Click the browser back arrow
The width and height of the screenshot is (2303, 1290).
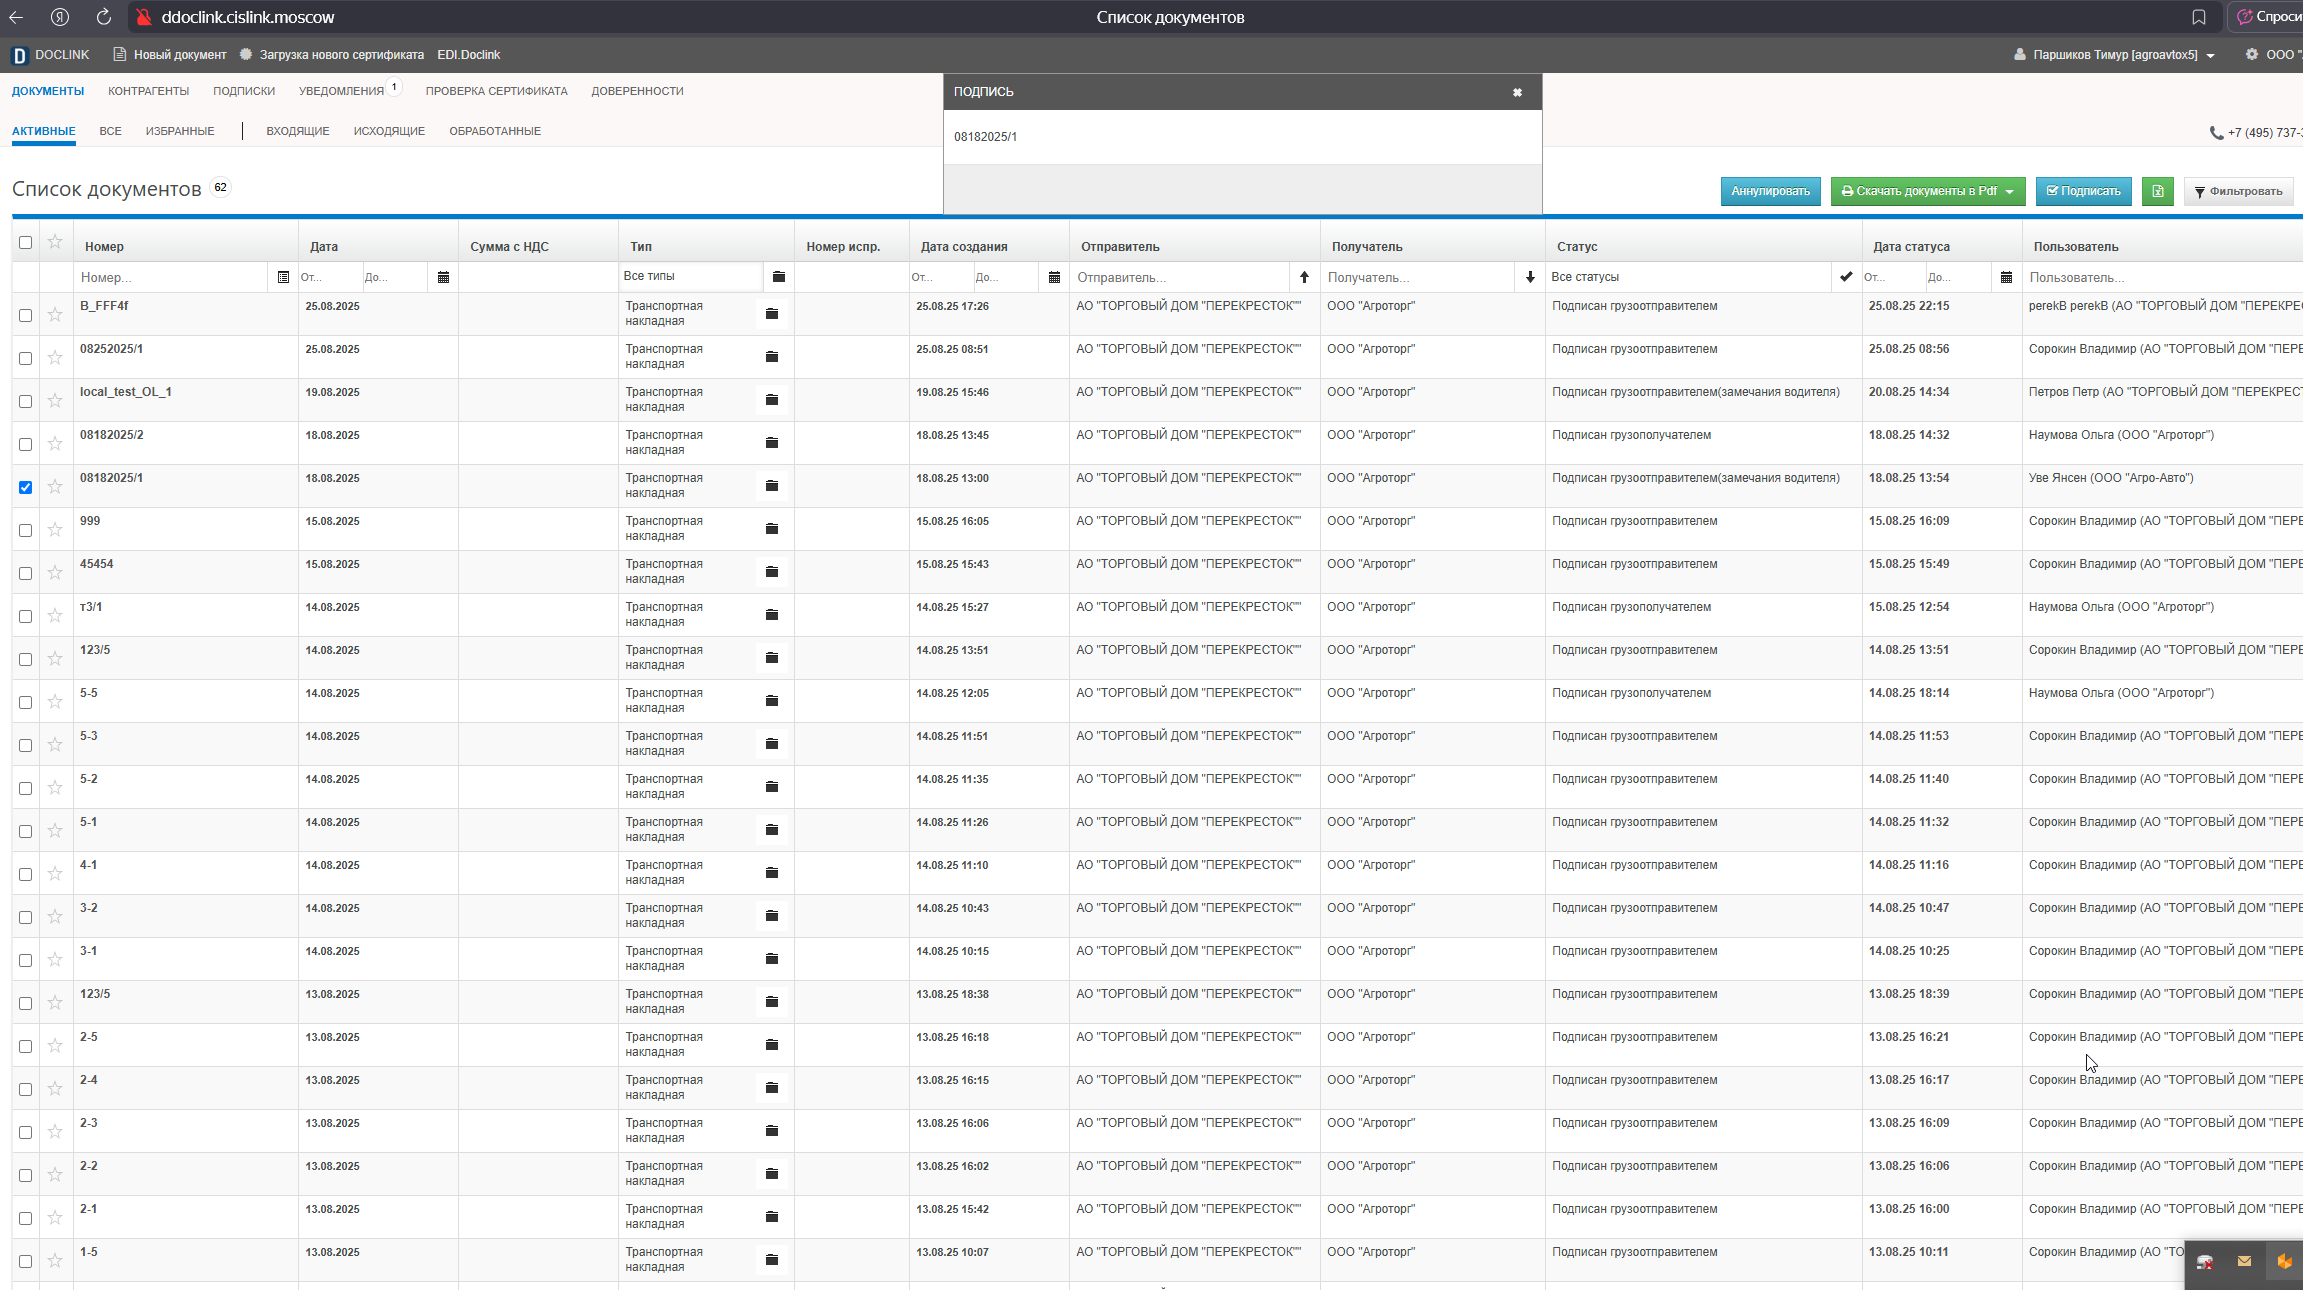coord(16,17)
